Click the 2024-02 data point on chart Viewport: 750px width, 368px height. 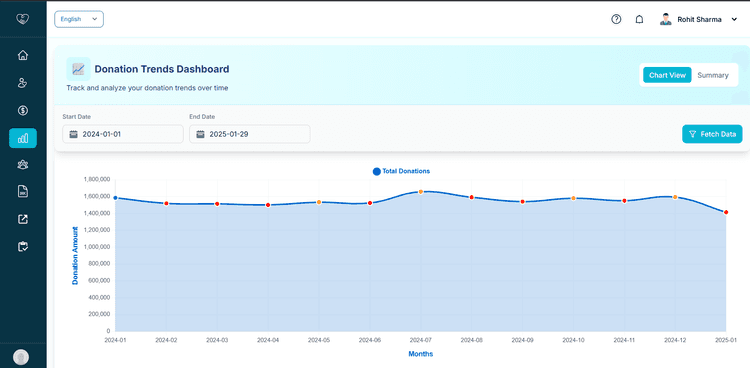(x=166, y=203)
